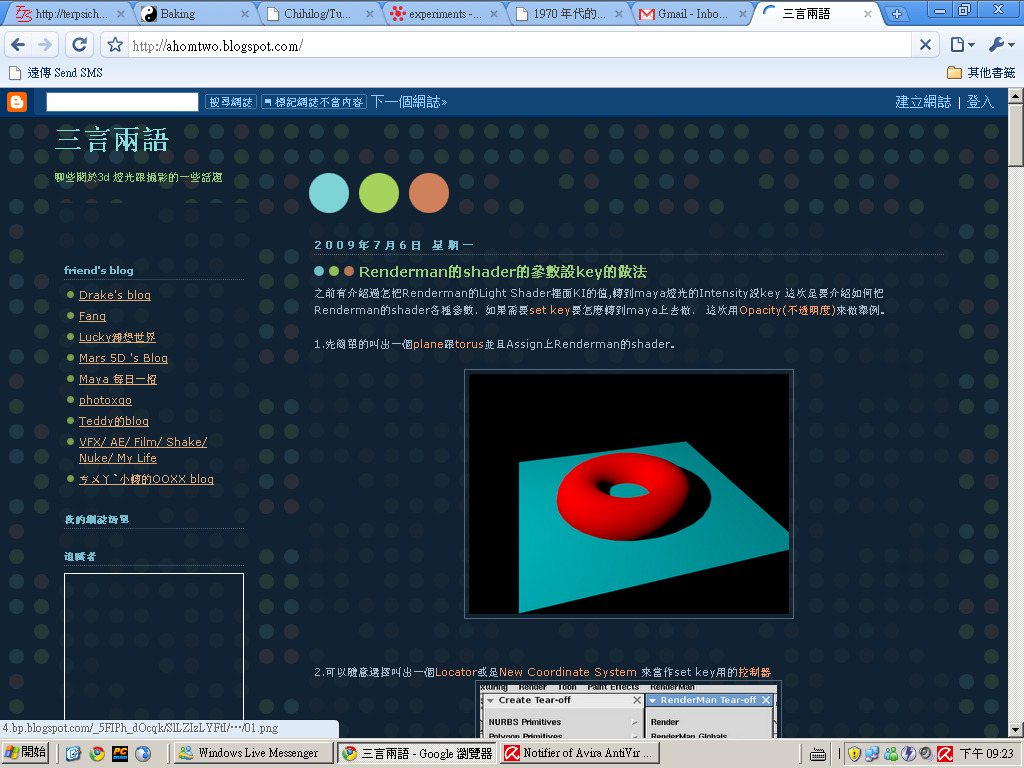
Task: Click the address bar URL field
Action: coord(519,46)
